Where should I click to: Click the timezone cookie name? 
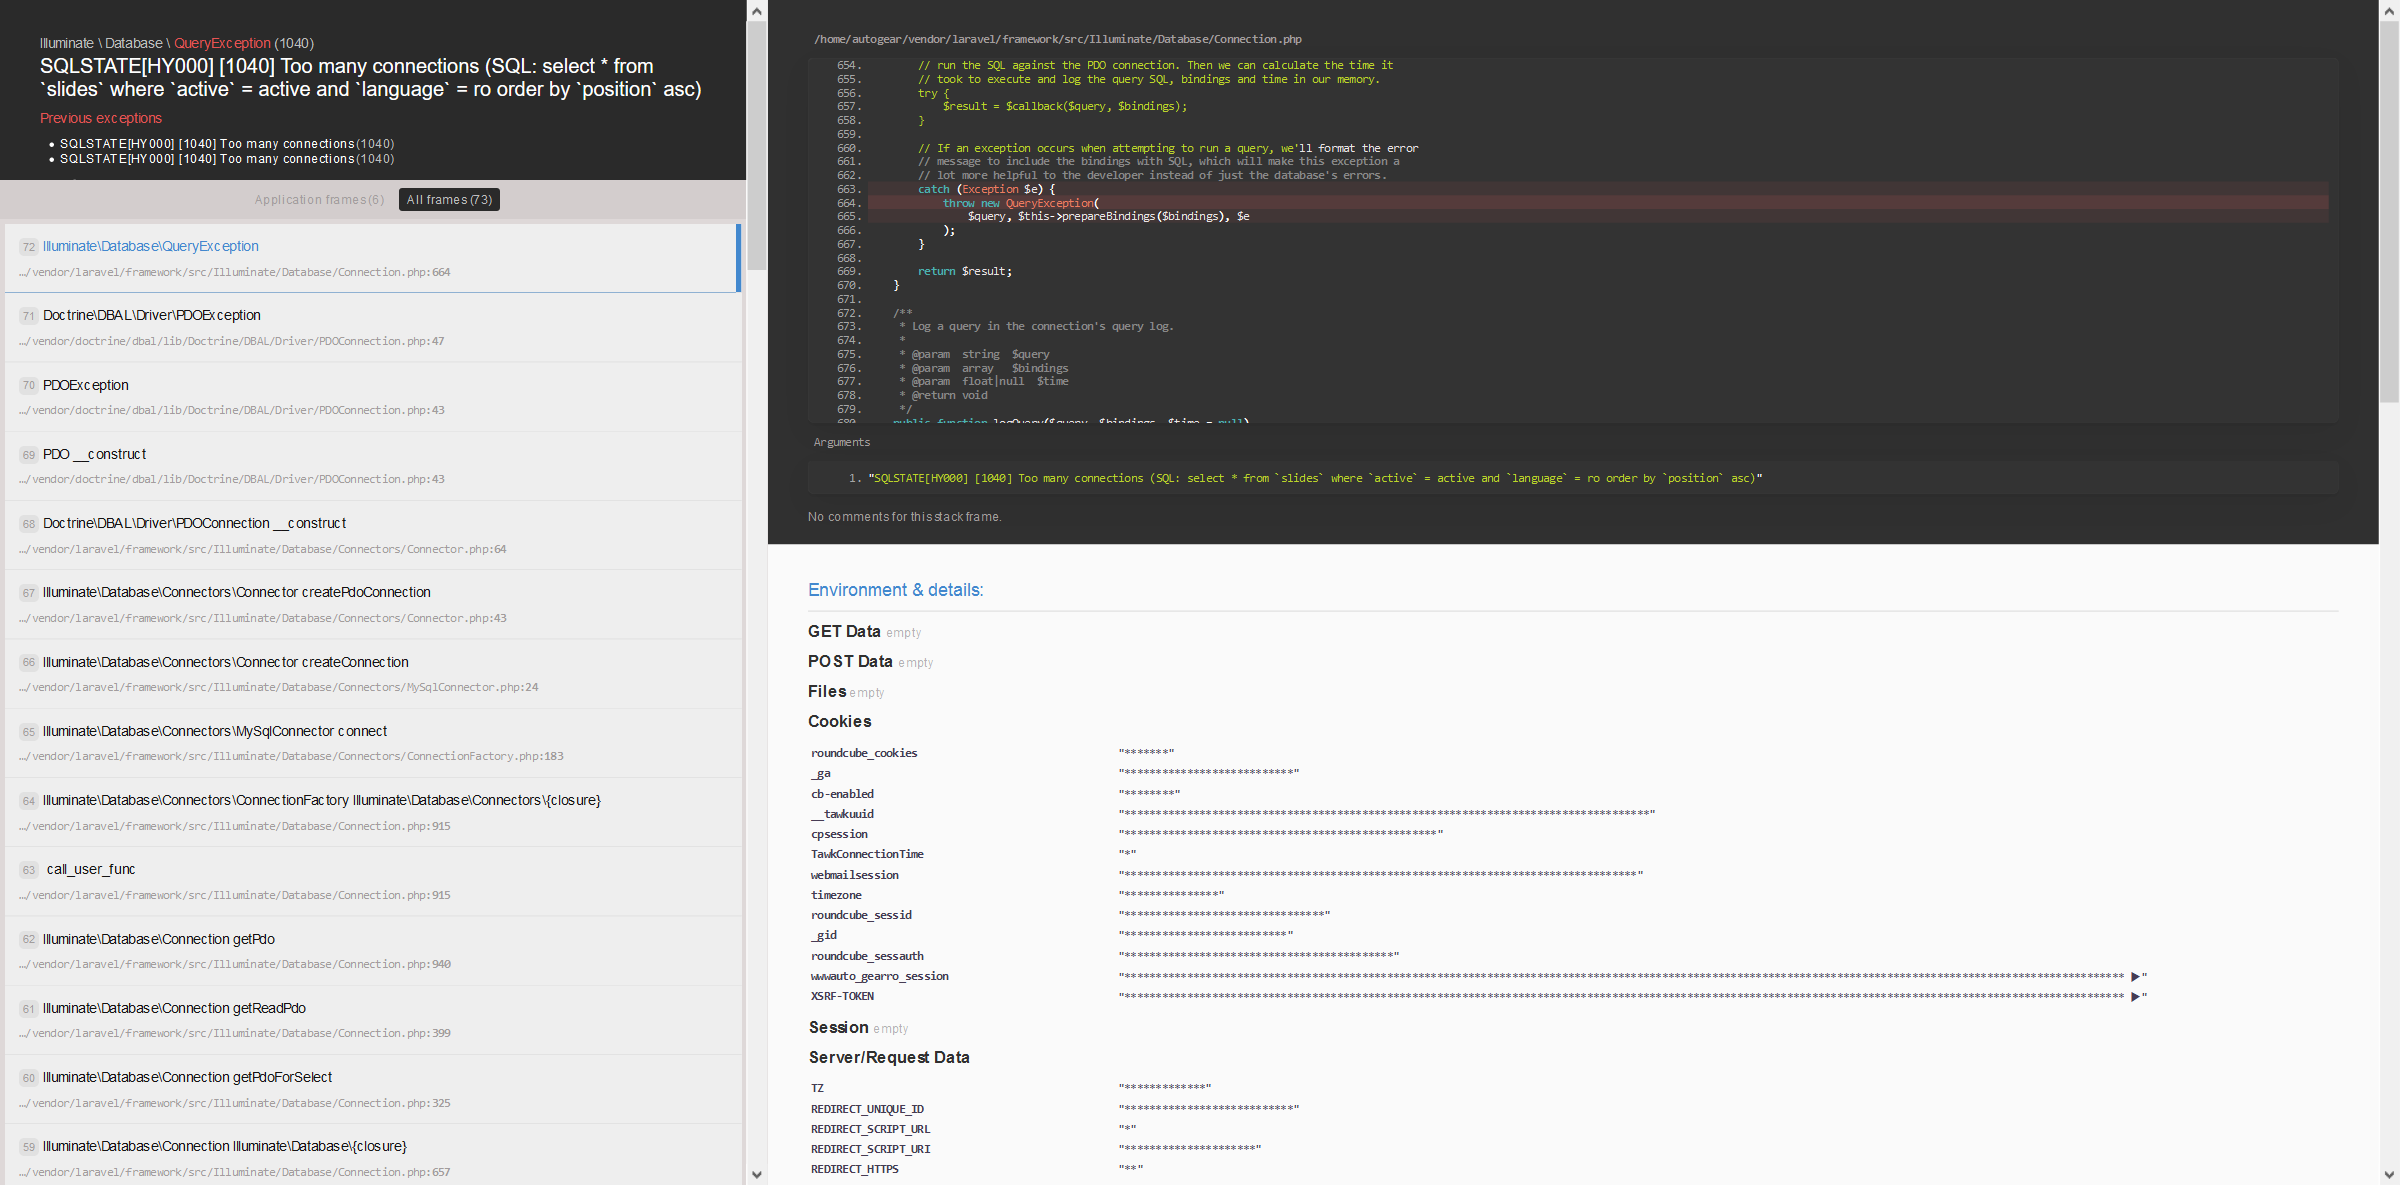[836, 895]
